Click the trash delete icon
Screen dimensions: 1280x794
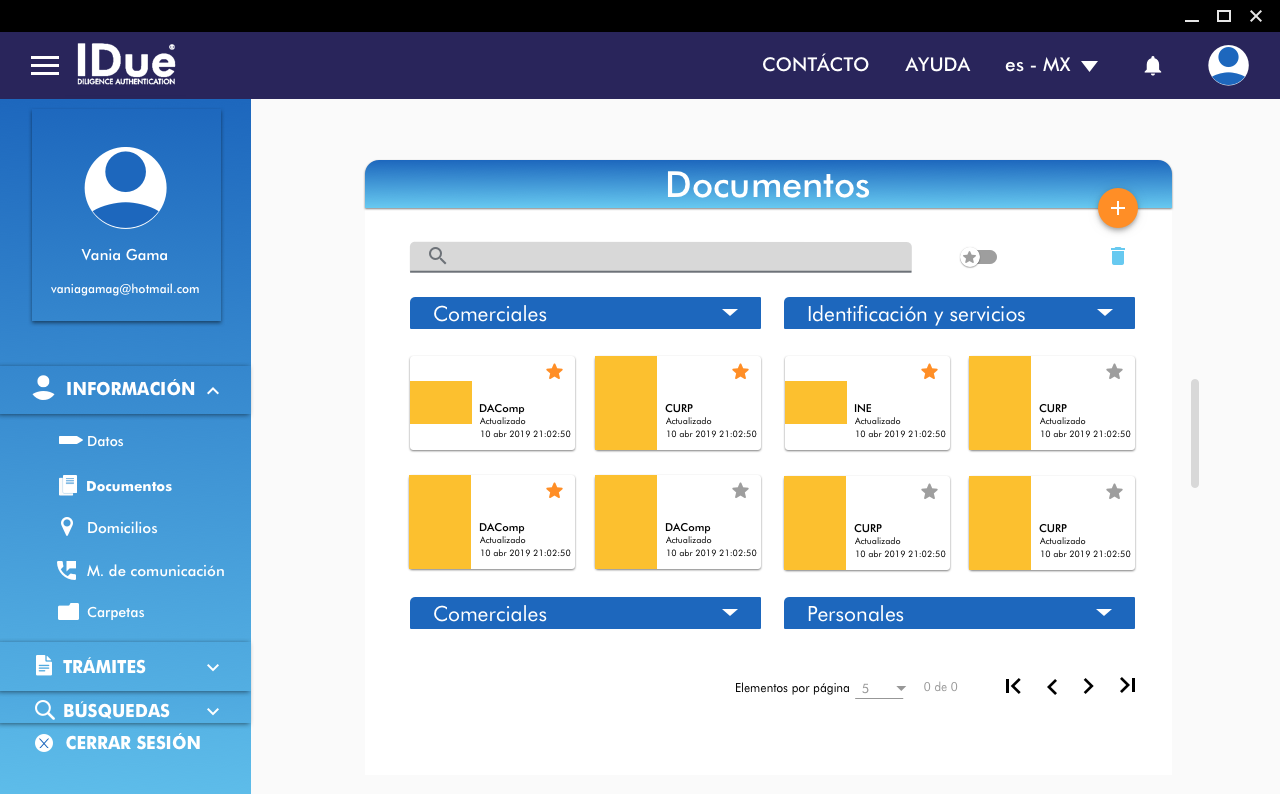(x=1117, y=257)
